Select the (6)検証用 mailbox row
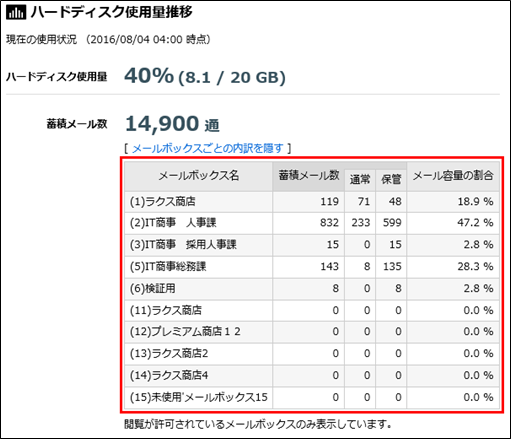The width and height of the screenshot is (511, 439). tap(312, 289)
